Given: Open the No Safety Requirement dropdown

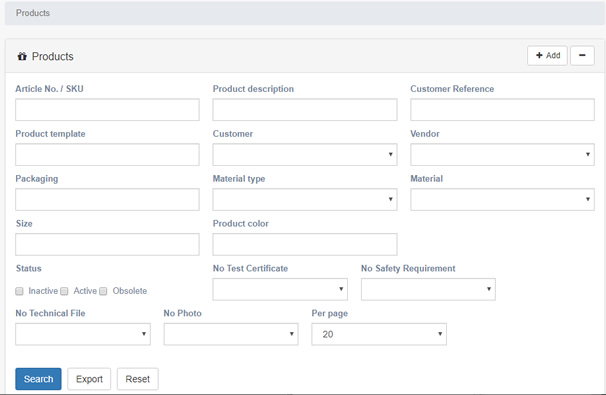Looking at the screenshot, I should click(428, 289).
